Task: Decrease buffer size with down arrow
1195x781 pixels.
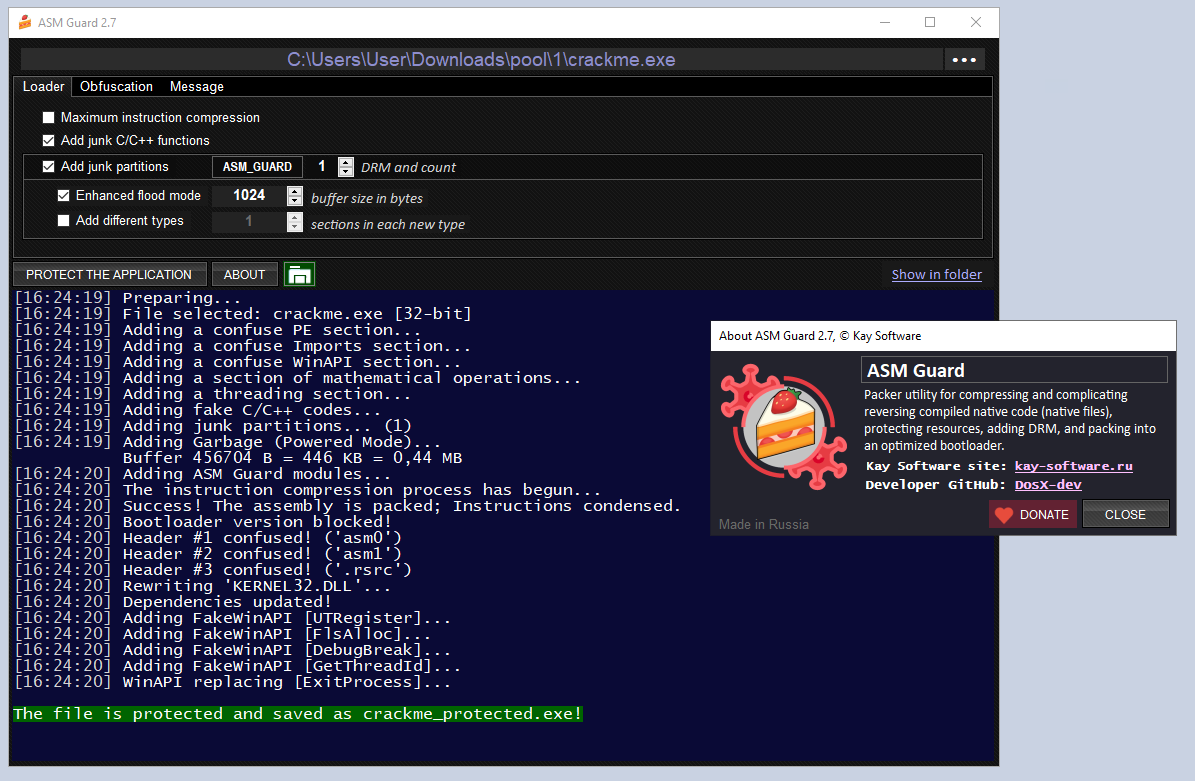Action: [x=295, y=201]
